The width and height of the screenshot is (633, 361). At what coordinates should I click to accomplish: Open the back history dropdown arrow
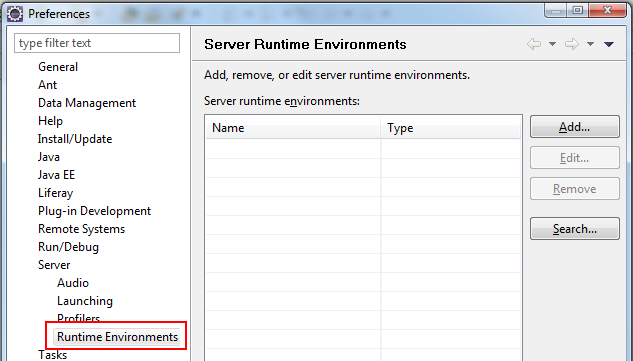click(x=552, y=44)
